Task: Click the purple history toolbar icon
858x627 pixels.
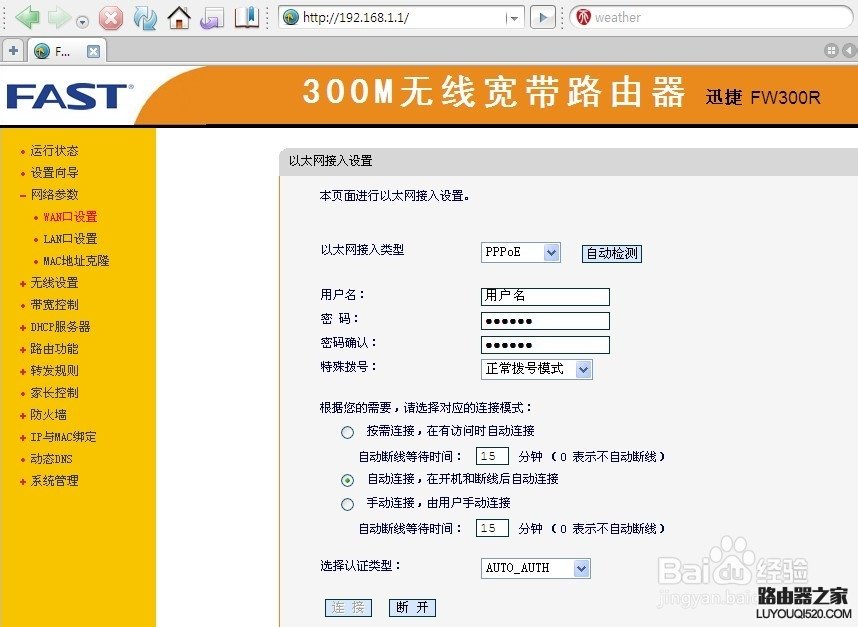Action: tap(212, 18)
